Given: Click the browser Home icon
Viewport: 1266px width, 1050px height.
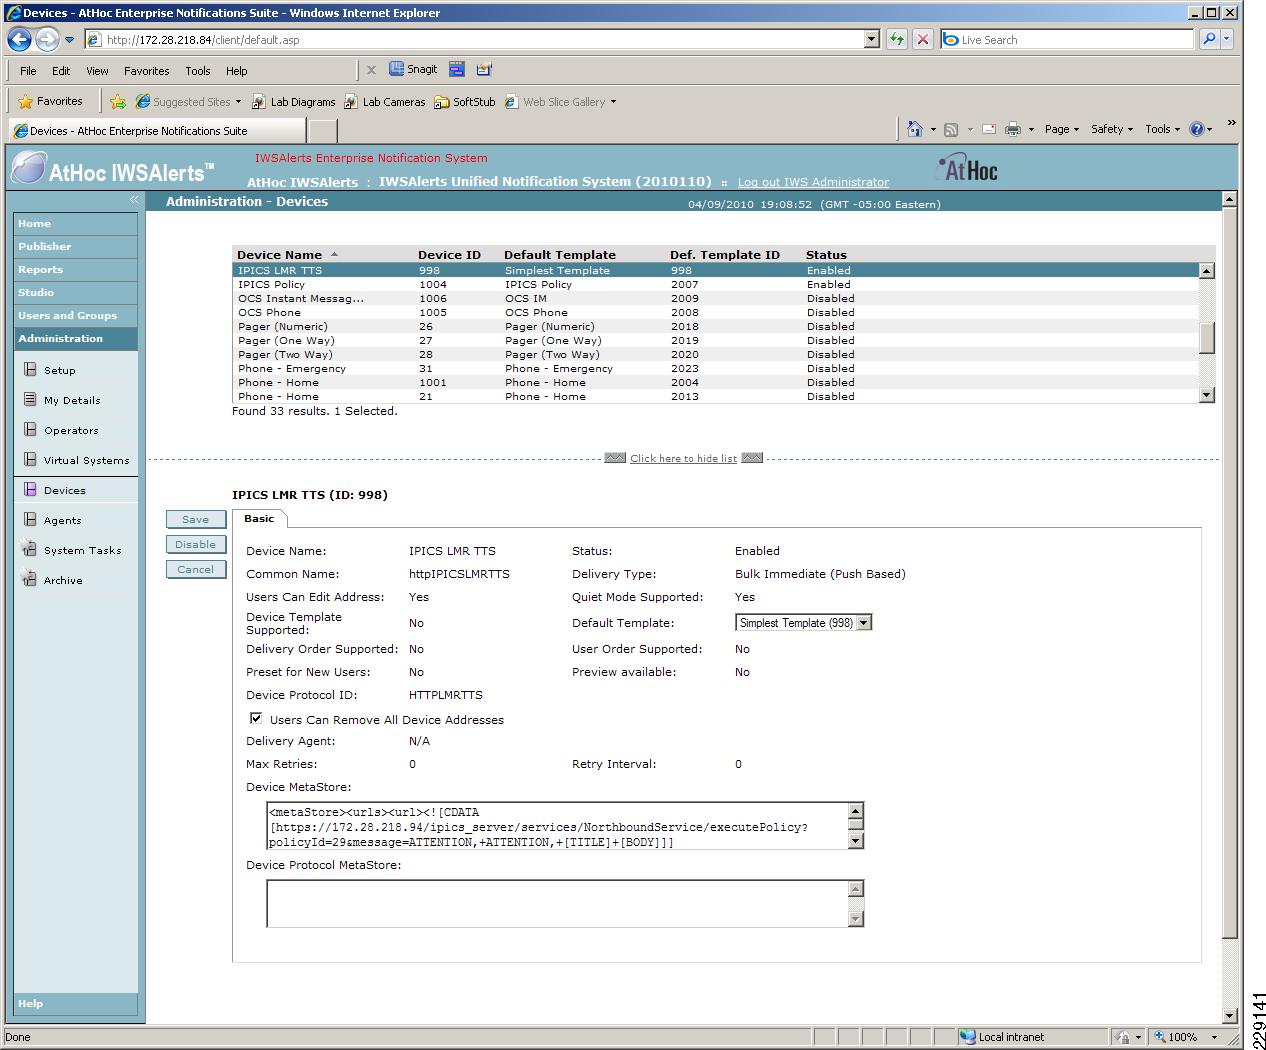Looking at the screenshot, I should point(914,129).
